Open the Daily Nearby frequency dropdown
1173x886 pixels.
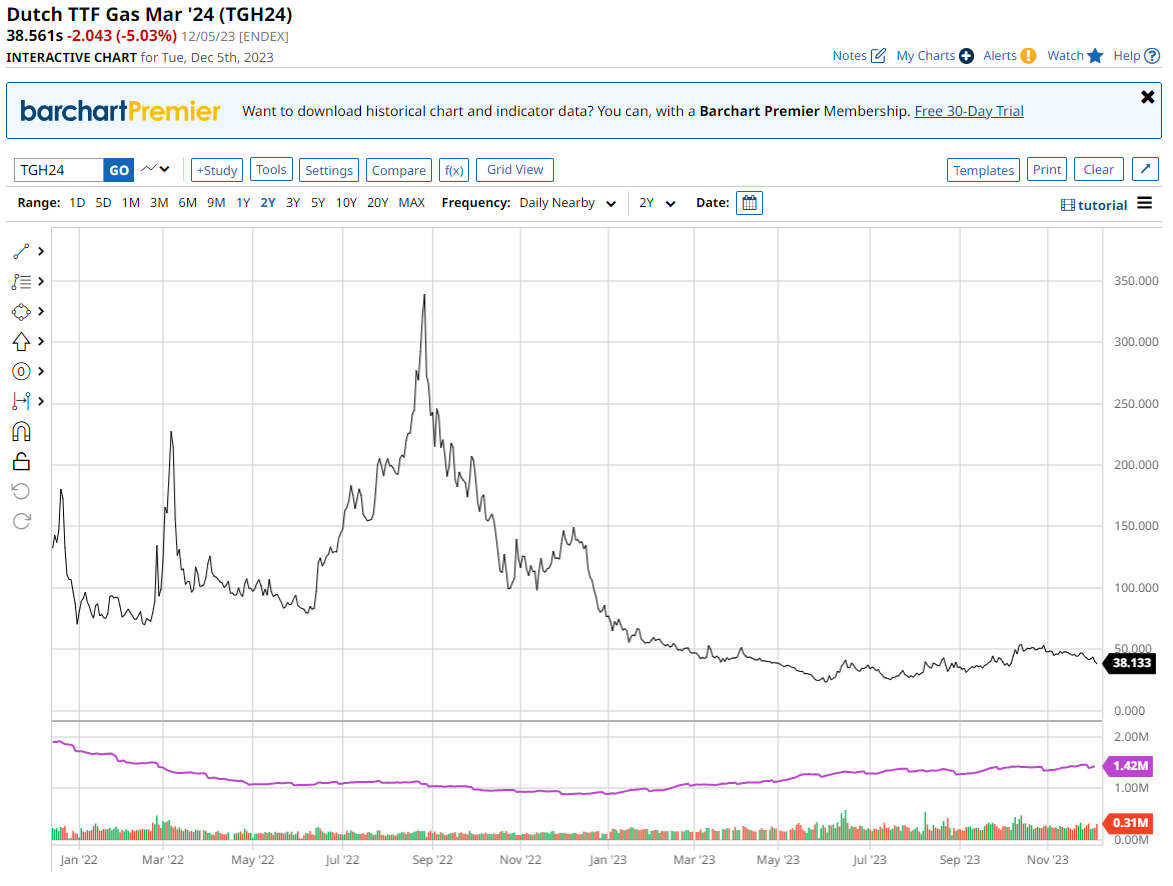pyautogui.click(x=566, y=203)
